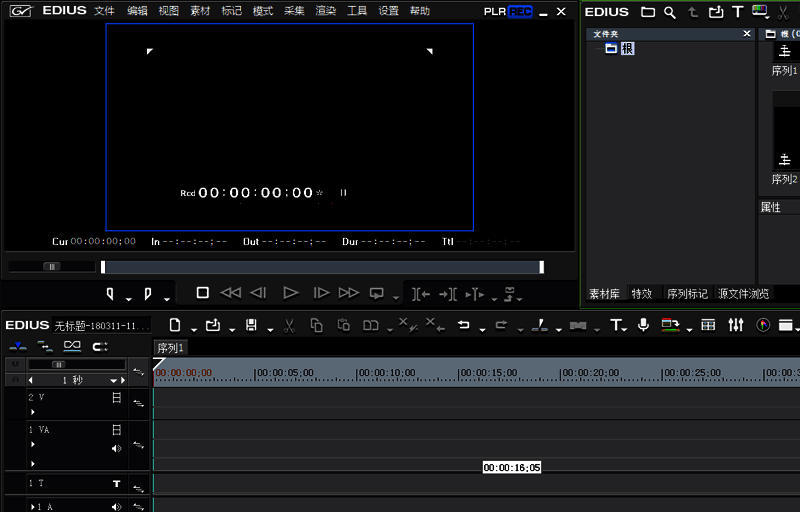Image resolution: width=800 pixels, height=512 pixels.
Task: Click the new sequence icon in the timeline toolbar
Action: 175,325
